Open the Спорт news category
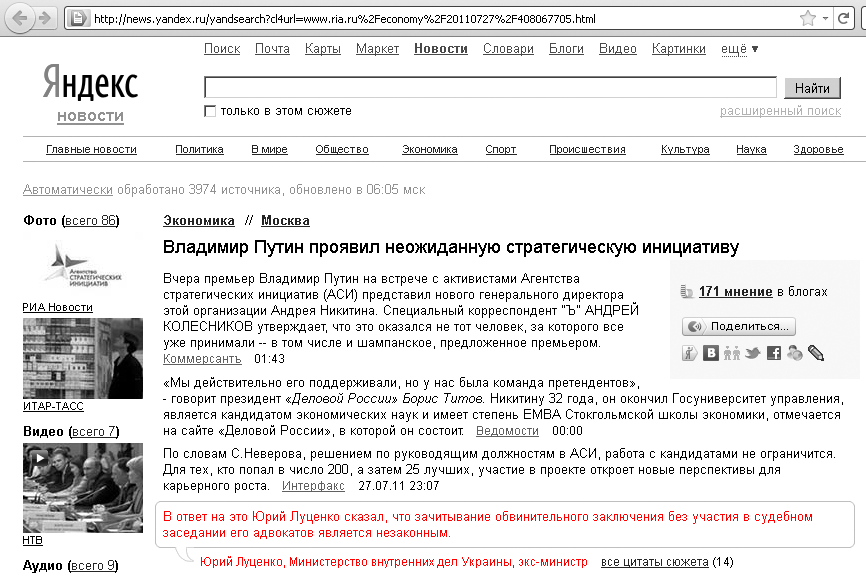Screen dimensions: 866x576 (500, 150)
